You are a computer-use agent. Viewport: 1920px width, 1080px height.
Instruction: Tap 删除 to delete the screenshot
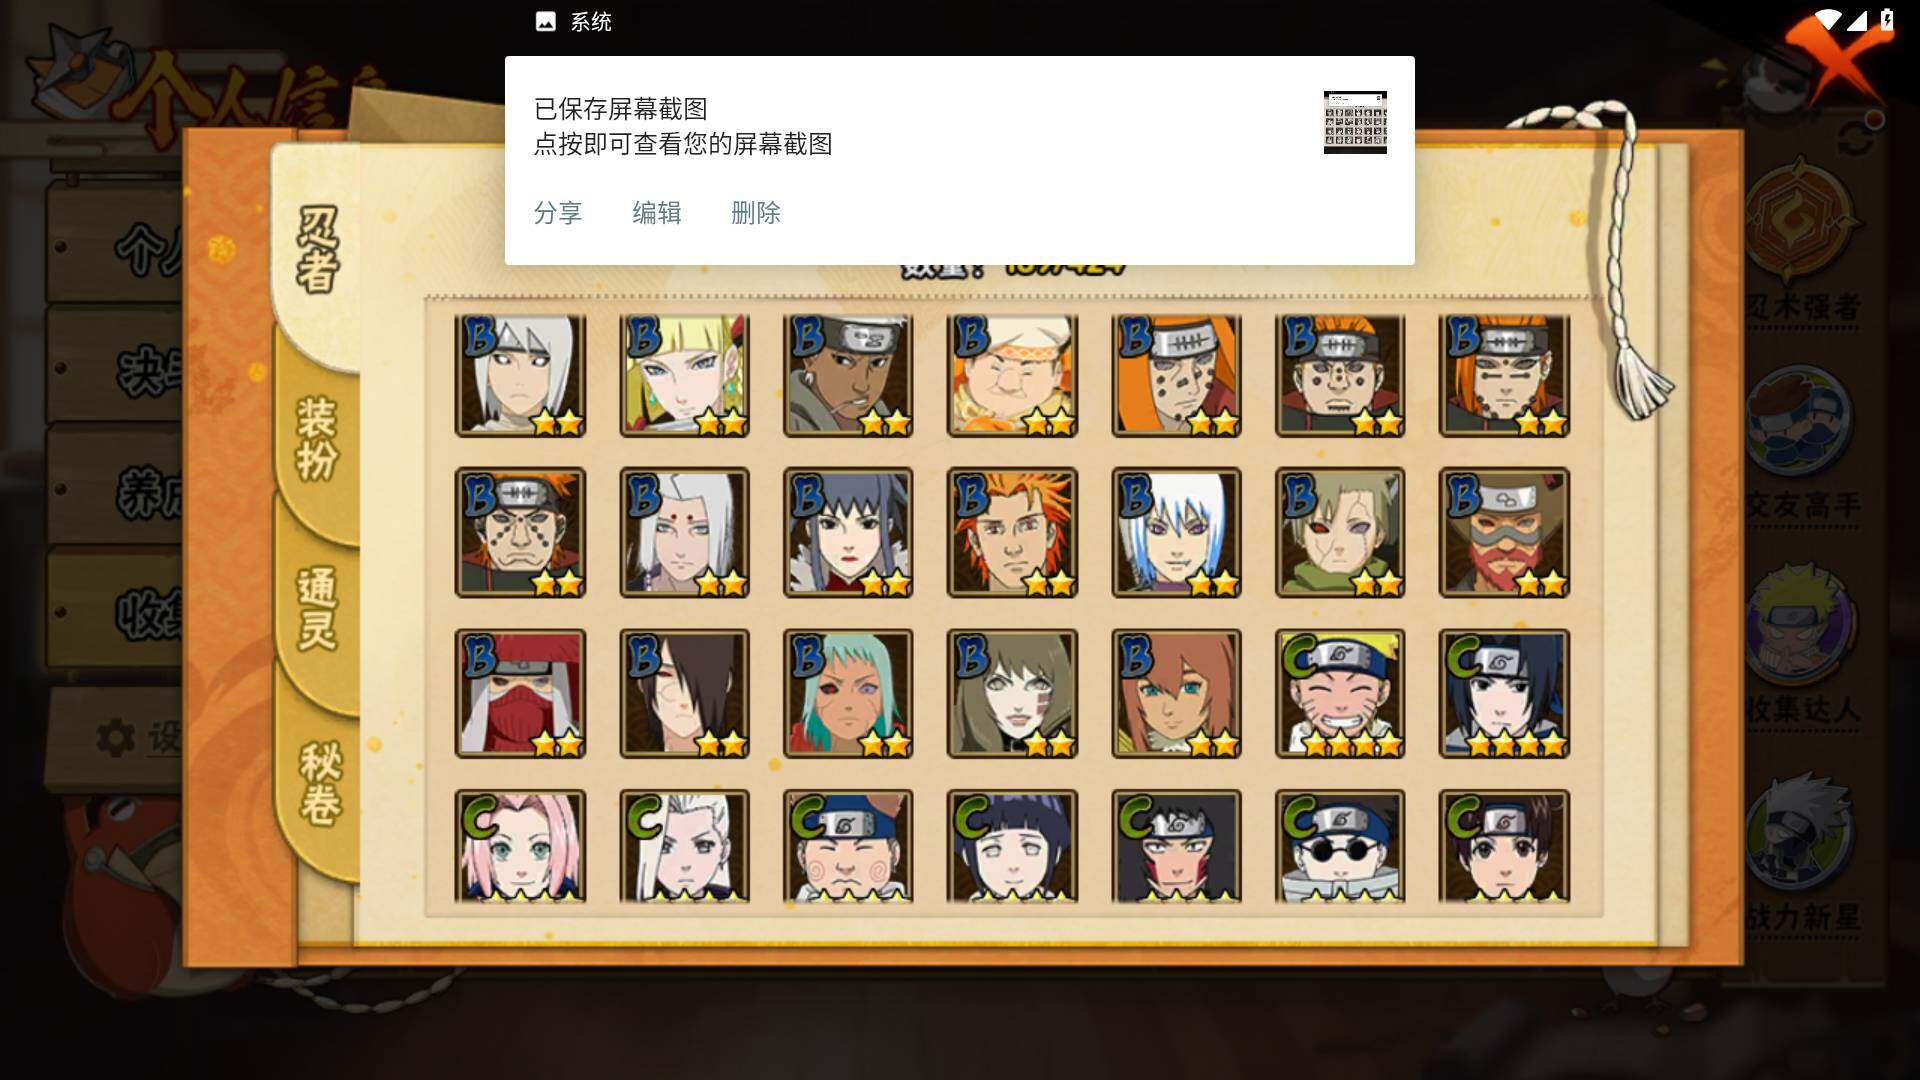tap(756, 213)
